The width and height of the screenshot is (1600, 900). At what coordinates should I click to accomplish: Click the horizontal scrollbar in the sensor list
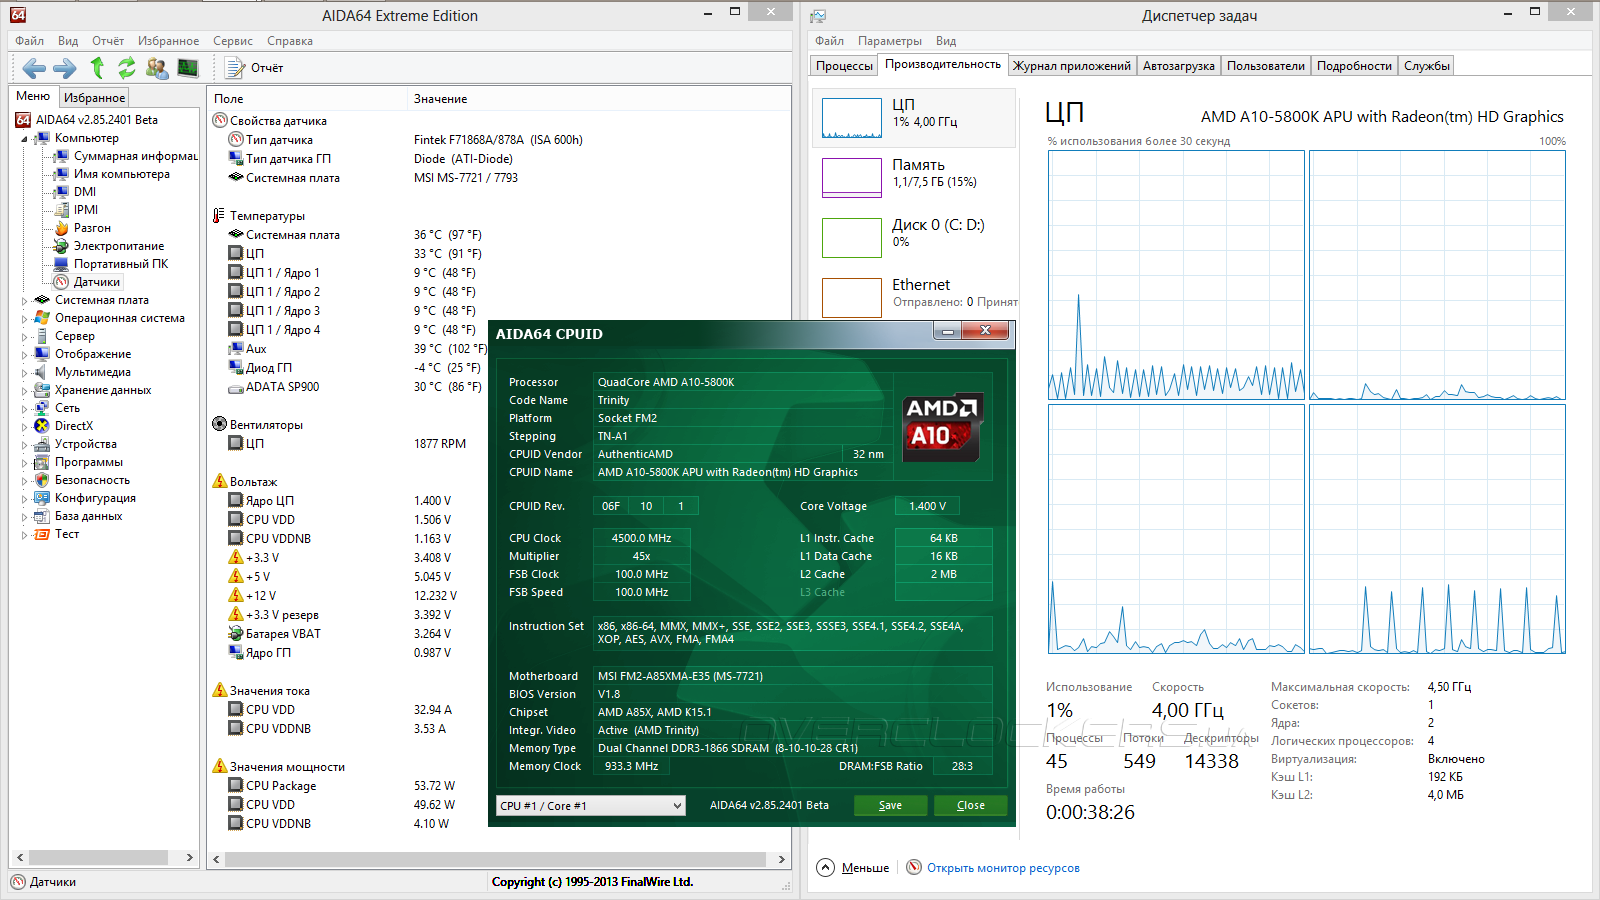(x=496, y=859)
